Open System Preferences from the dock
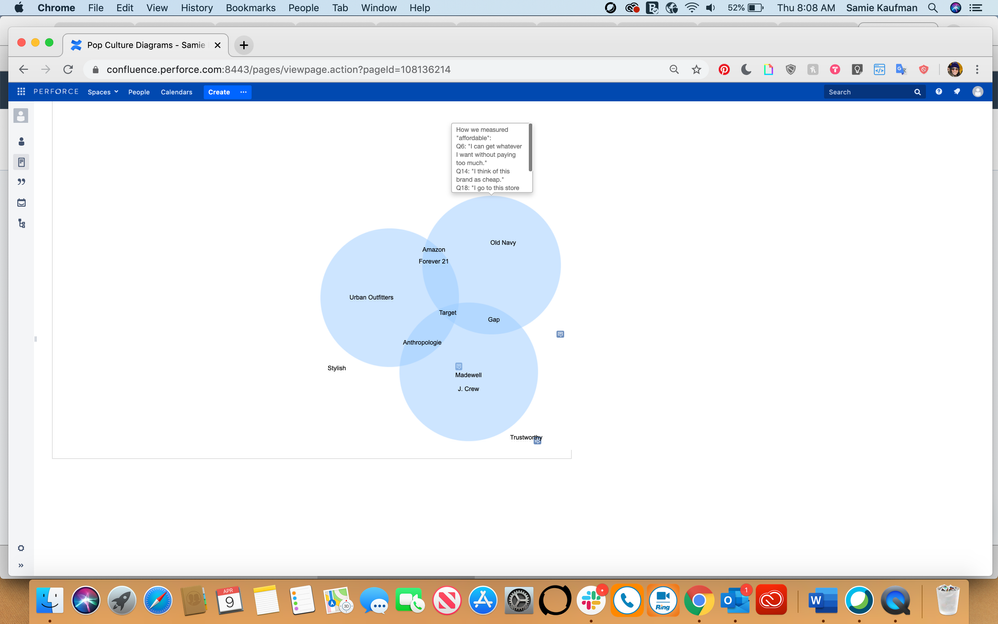The image size is (998, 624). 519,600
